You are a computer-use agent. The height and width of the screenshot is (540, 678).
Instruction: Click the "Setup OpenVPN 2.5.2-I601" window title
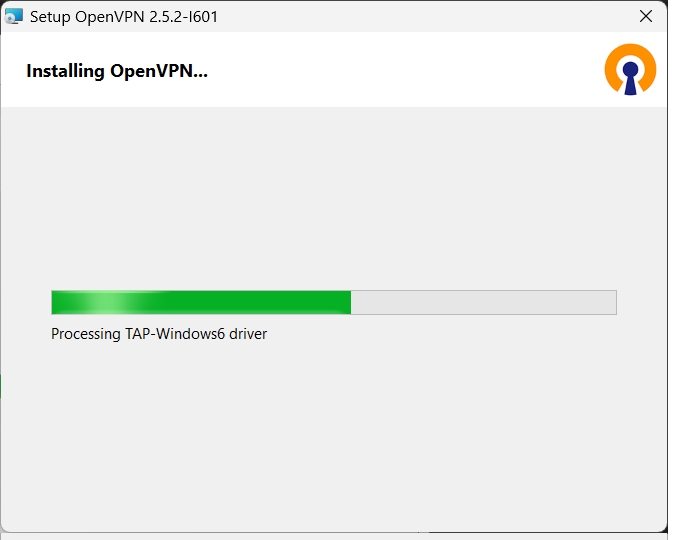point(124,17)
